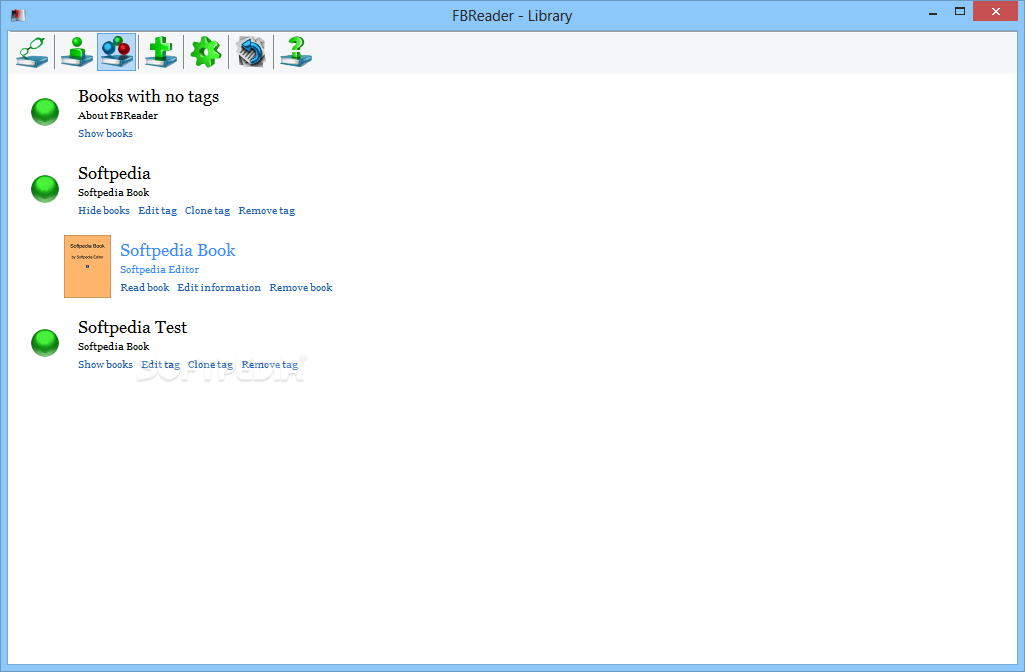Click Edit tag for Softpedia Test
Screen dimensions: 1025x672
(160, 365)
